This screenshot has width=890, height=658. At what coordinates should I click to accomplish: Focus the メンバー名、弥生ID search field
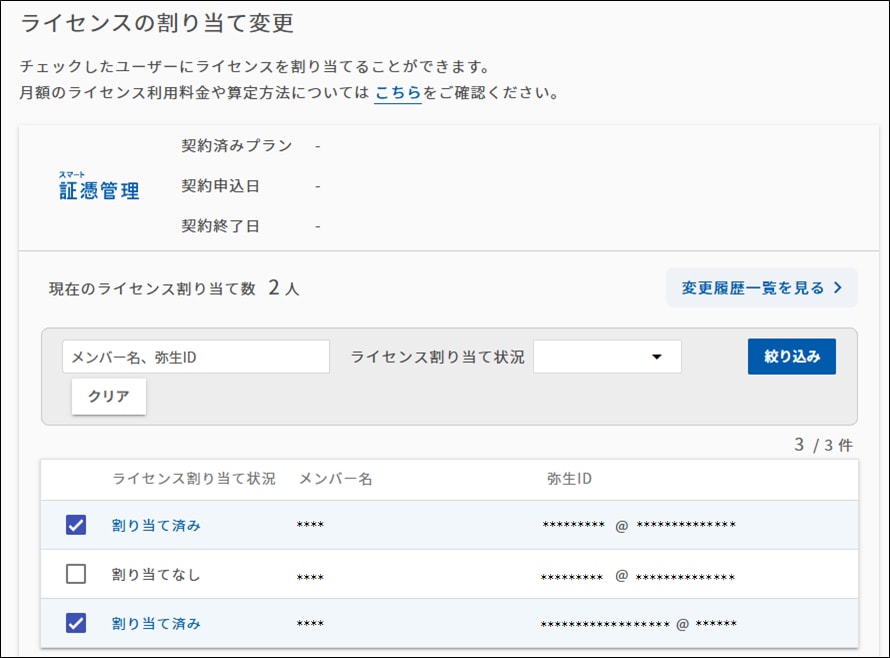point(196,357)
